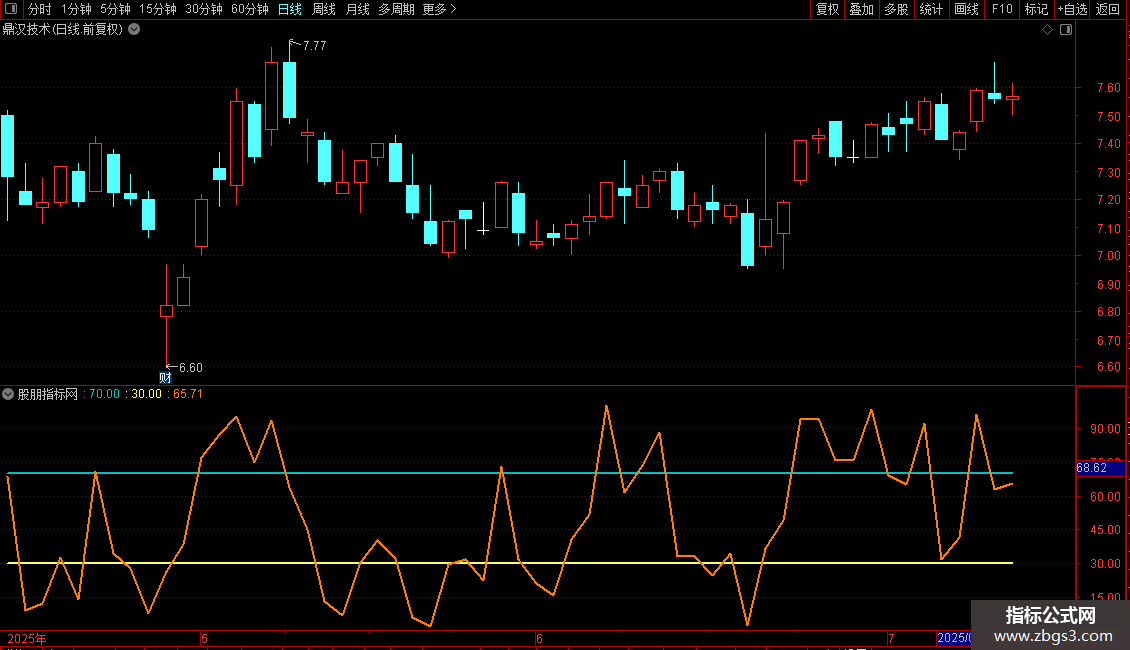Click the month 6 timeline marker
Image resolution: width=1130 pixels, height=650 pixels.
[539, 638]
